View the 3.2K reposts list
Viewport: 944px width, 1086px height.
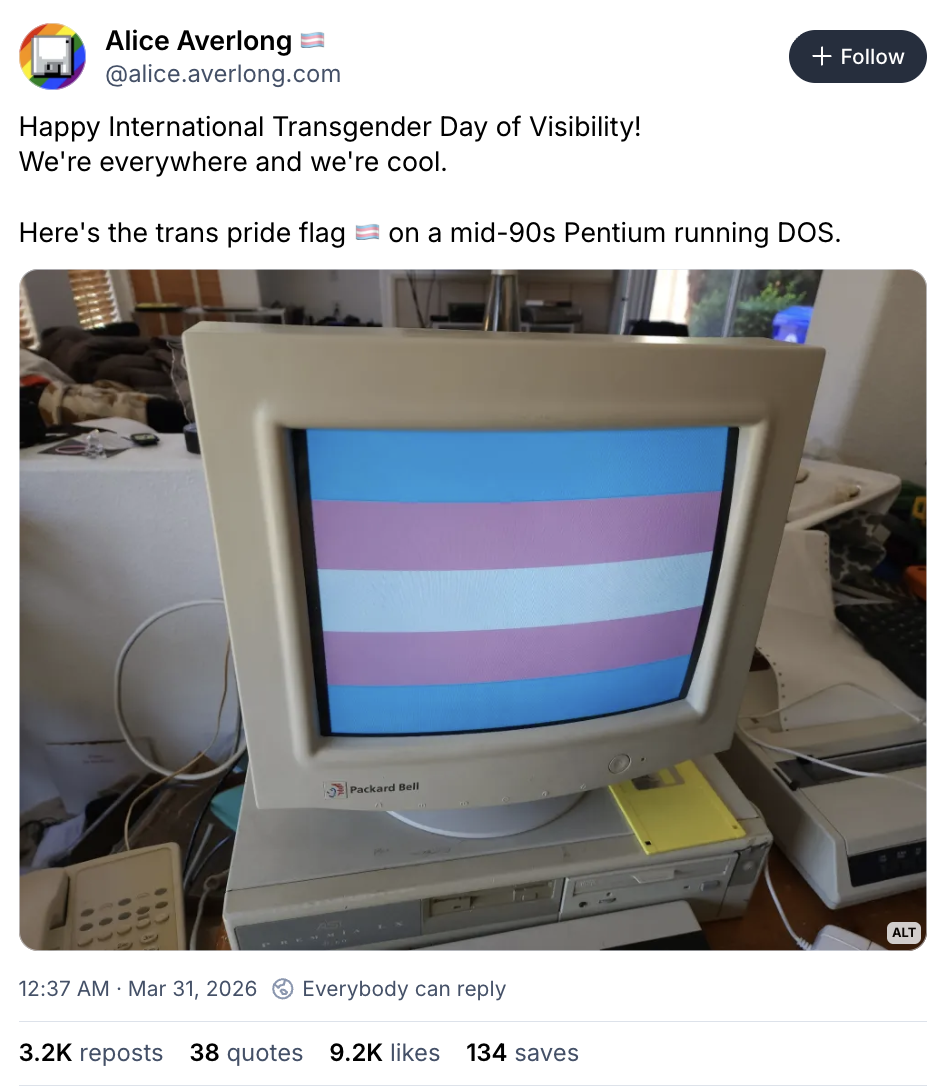click(91, 1053)
